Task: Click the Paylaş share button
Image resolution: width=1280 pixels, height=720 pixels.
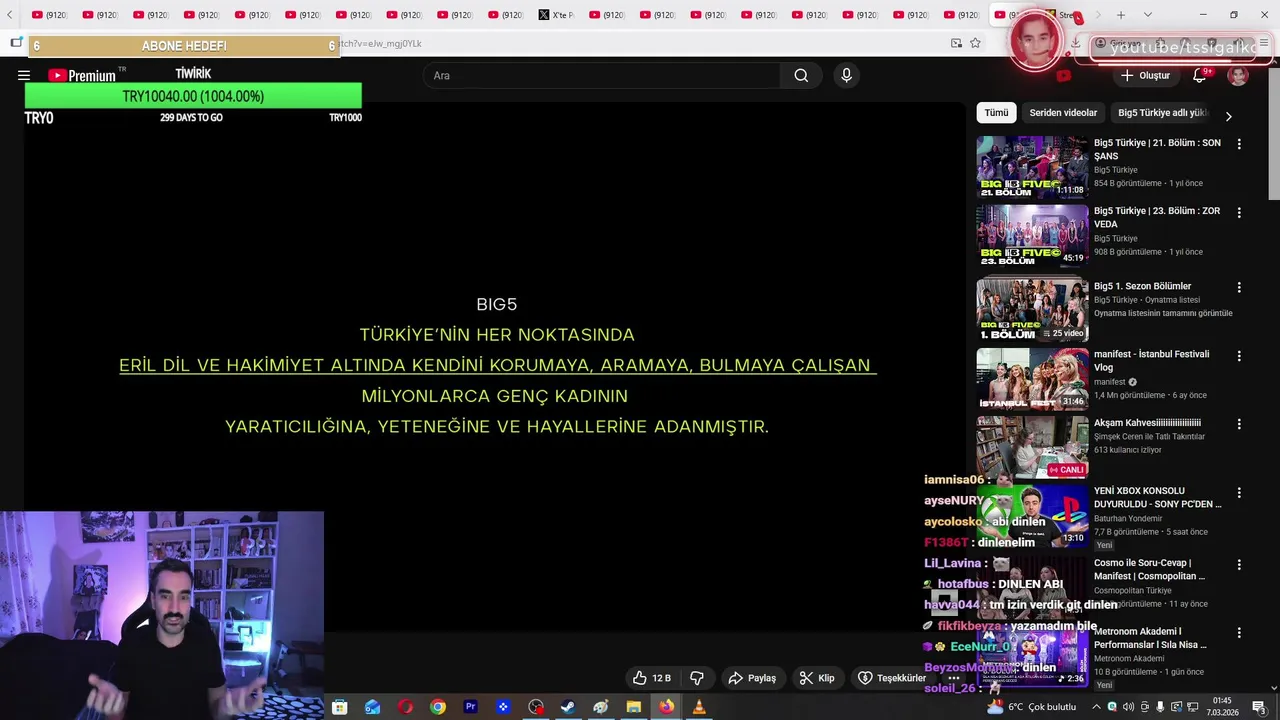Action: point(752,678)
